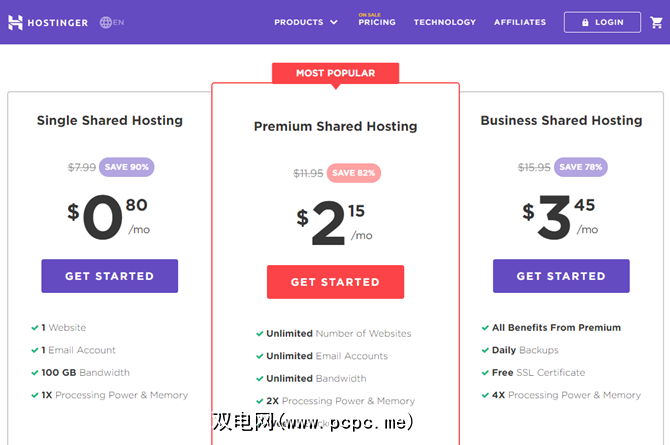
Task: Click the Save 90% badge
Action: (x=125, y=167)
